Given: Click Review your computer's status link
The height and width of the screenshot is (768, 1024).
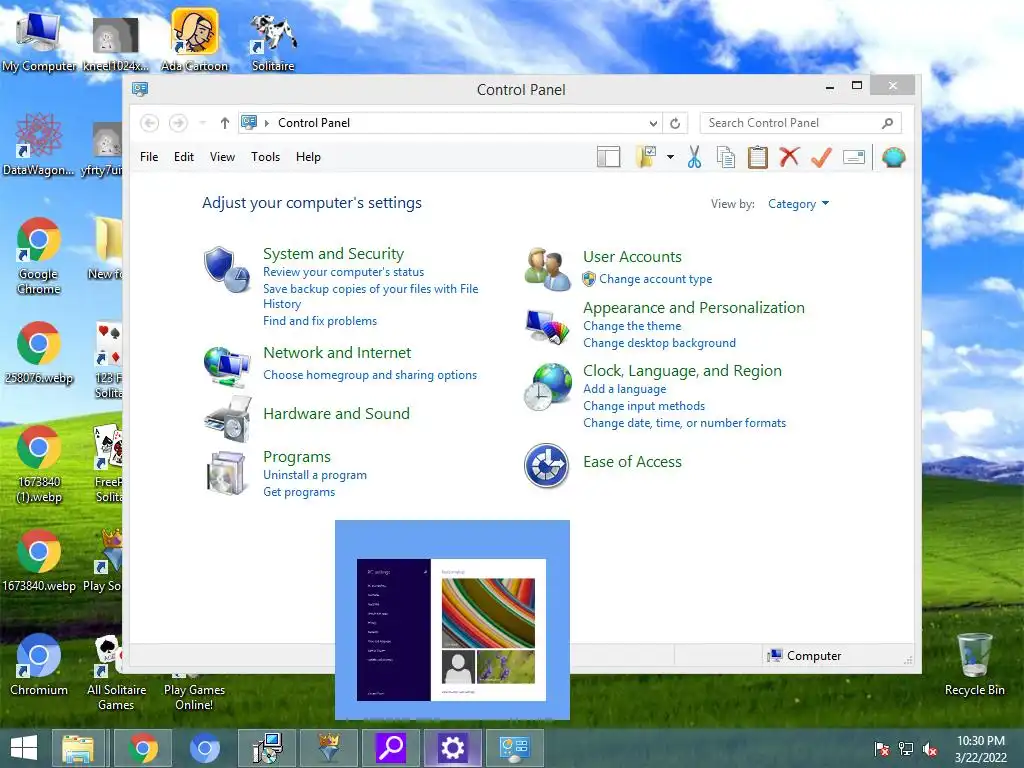Looking at the screenshot, I should [344, 272].
